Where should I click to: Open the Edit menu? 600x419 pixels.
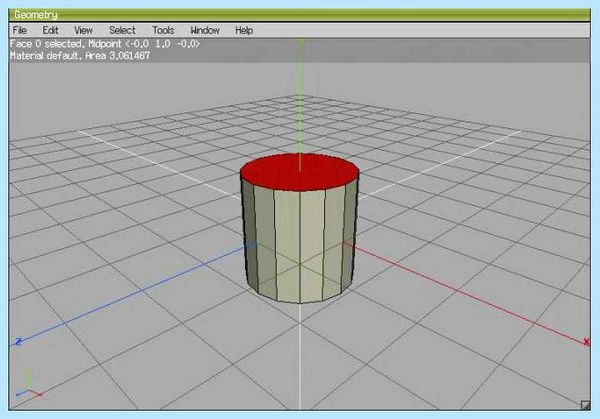point(50,30)
